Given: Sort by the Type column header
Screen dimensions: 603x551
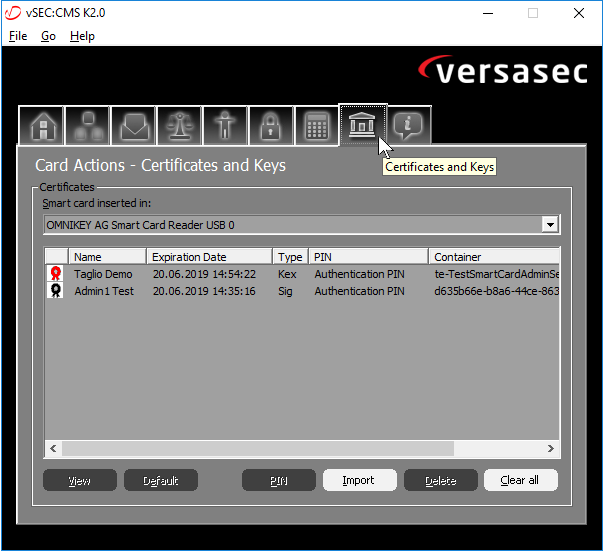Looking at the screenshot, I should tap(290, 256).
